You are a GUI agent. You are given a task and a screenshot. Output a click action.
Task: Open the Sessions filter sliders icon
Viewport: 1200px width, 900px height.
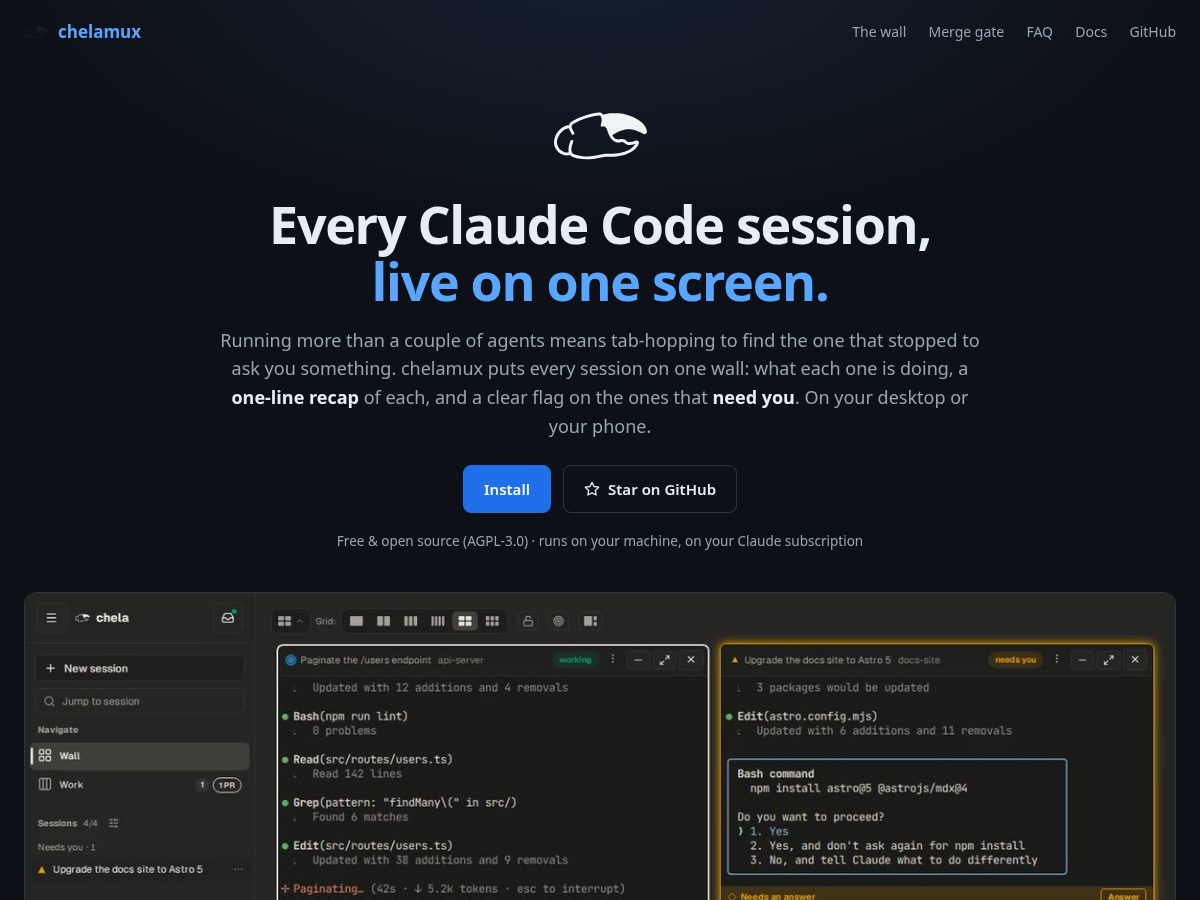(x=114, y=823)
